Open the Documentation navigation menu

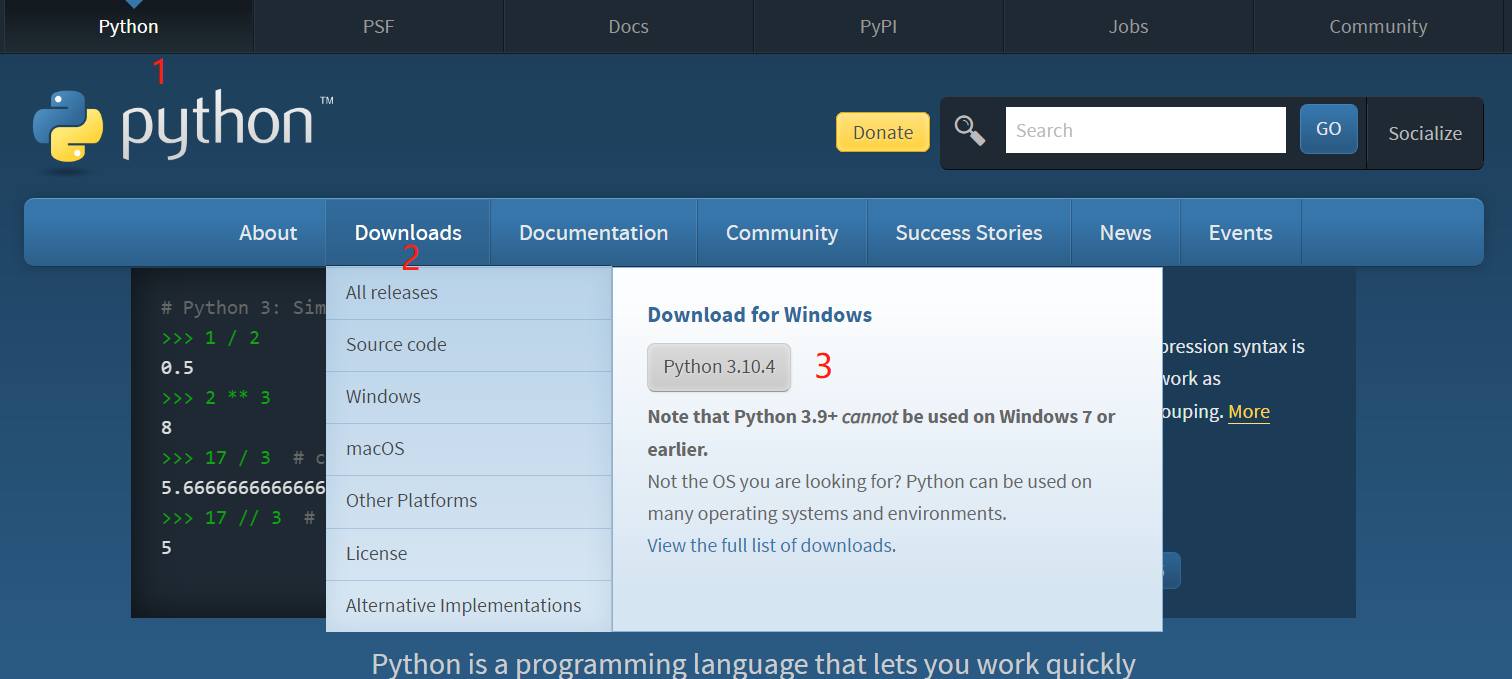pyautogui.click(x=593, y=233)
